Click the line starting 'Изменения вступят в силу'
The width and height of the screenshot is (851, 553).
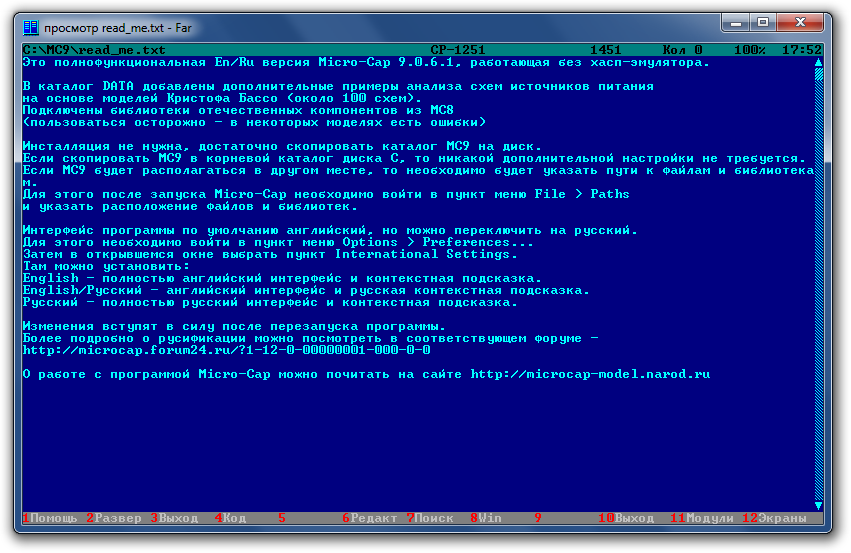tap(234, 327)
